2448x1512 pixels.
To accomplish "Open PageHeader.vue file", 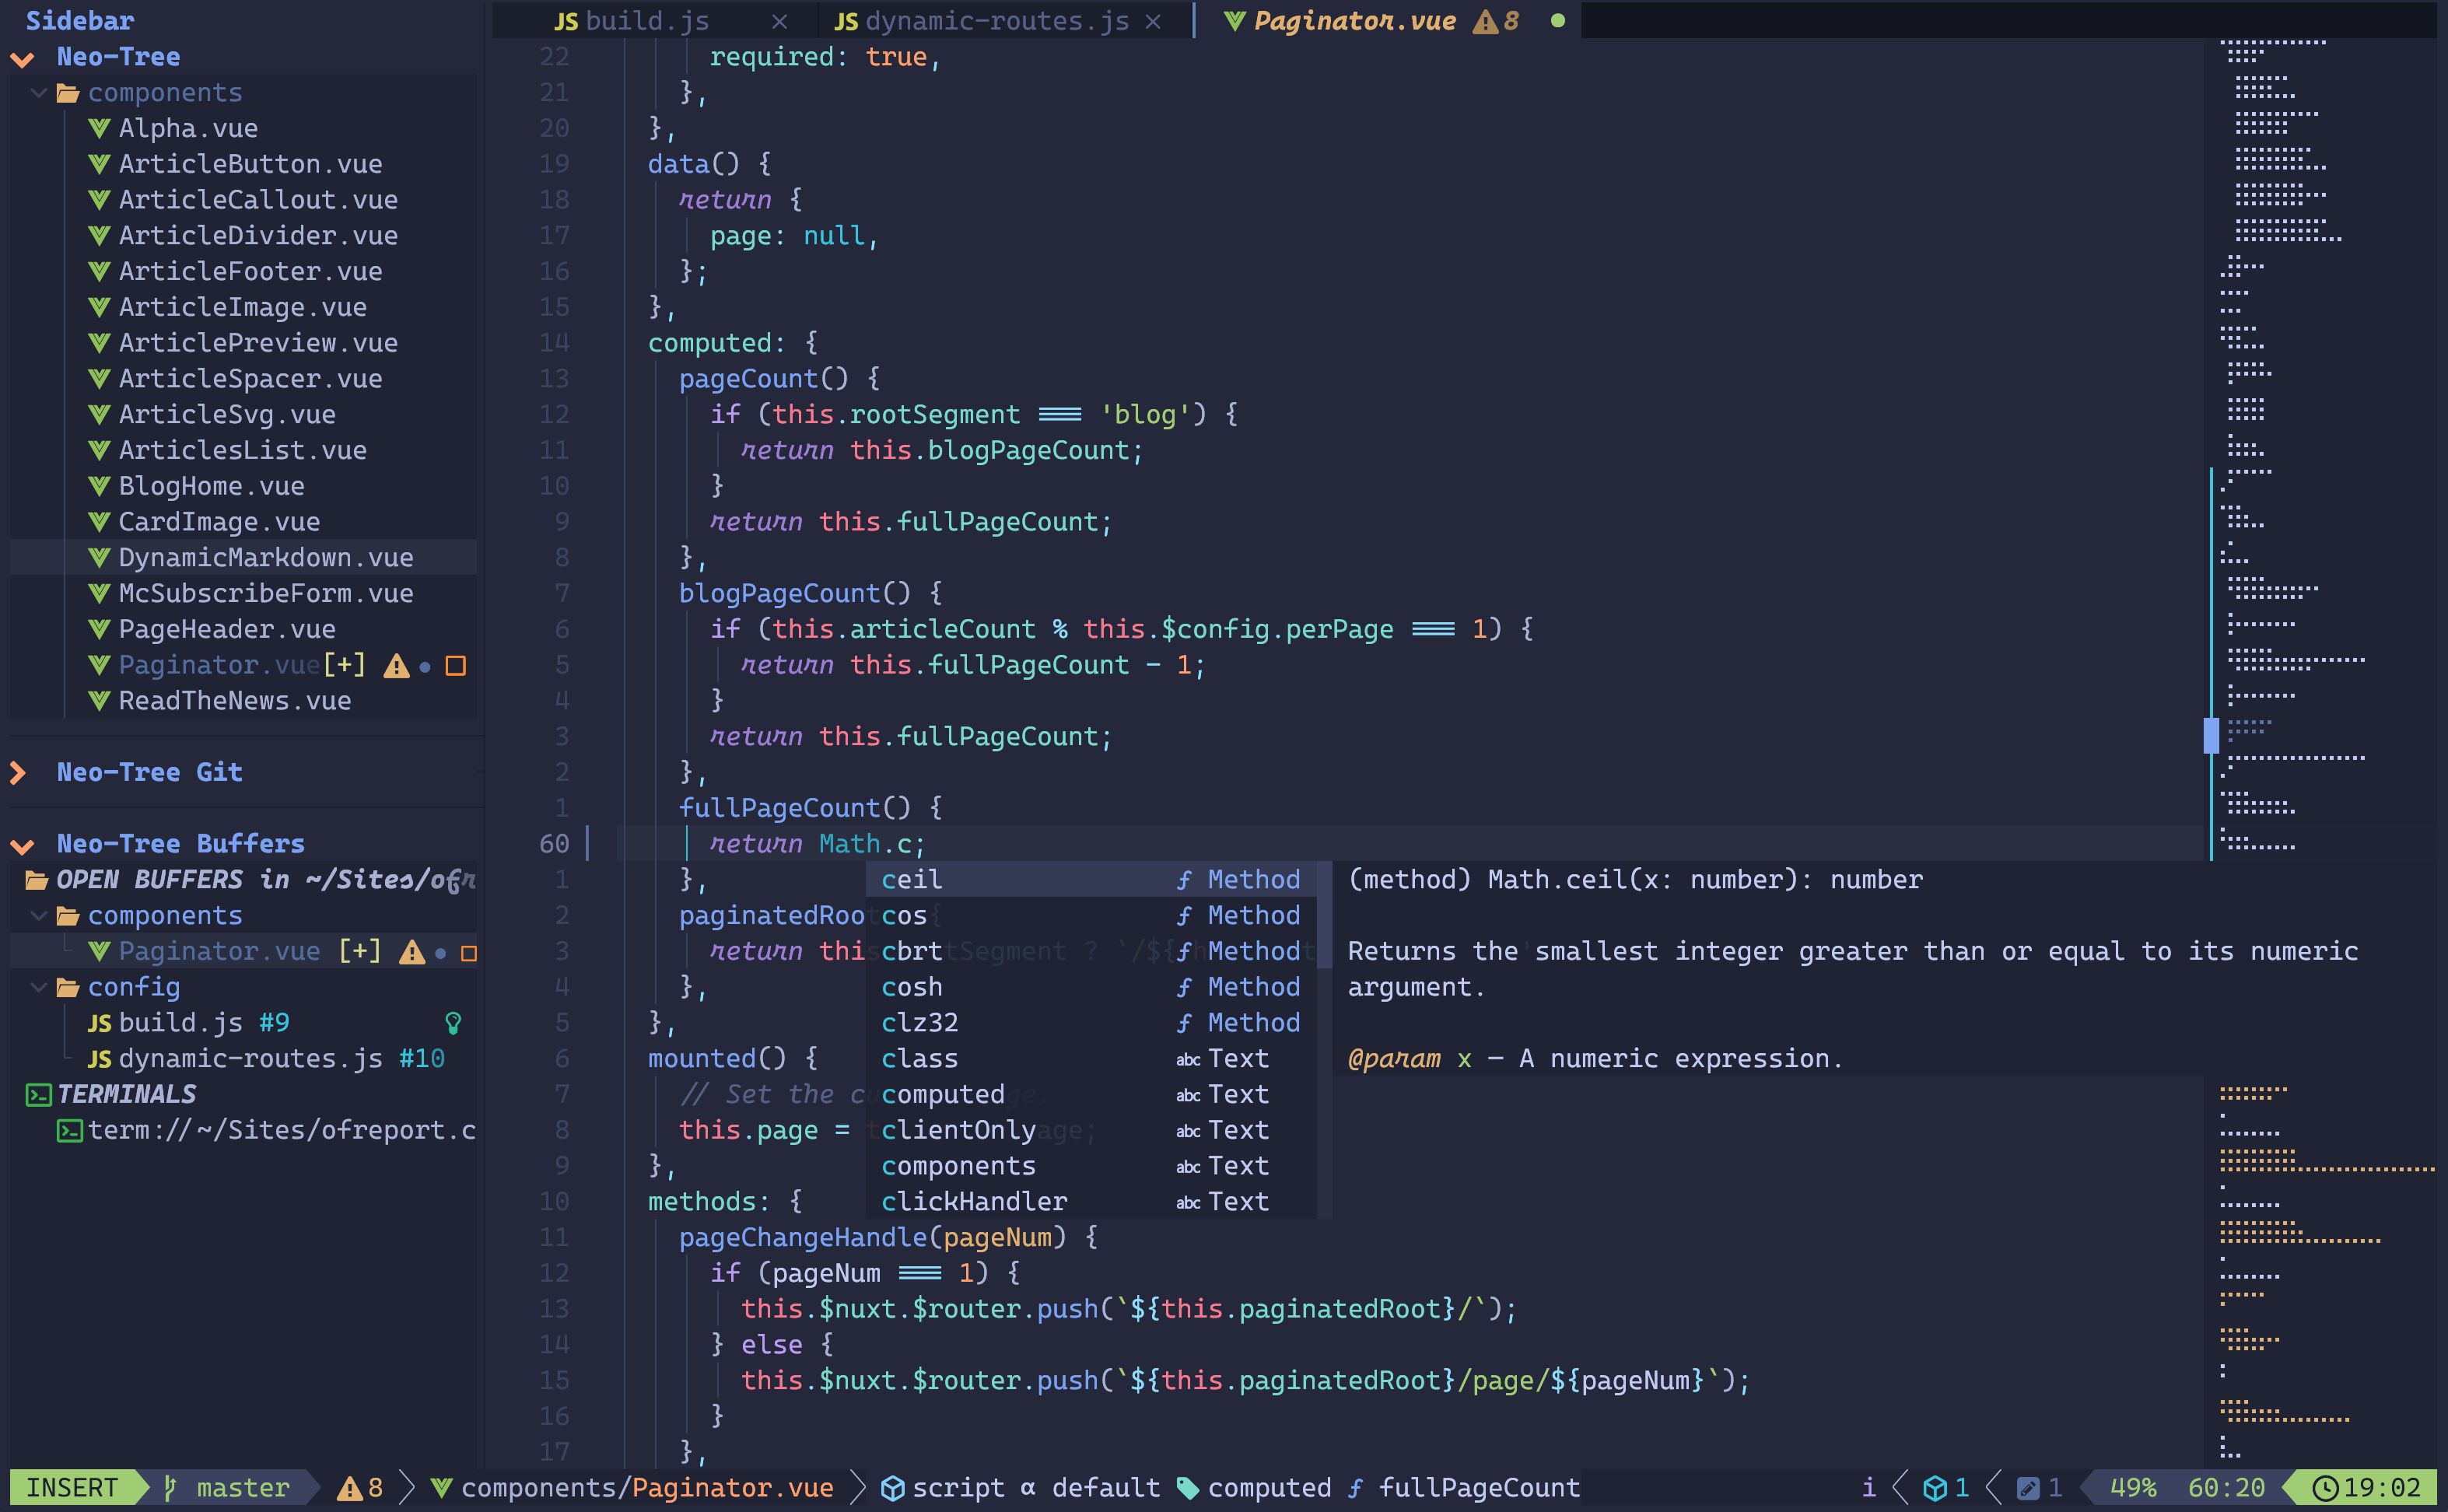I will tap(227, 630).
